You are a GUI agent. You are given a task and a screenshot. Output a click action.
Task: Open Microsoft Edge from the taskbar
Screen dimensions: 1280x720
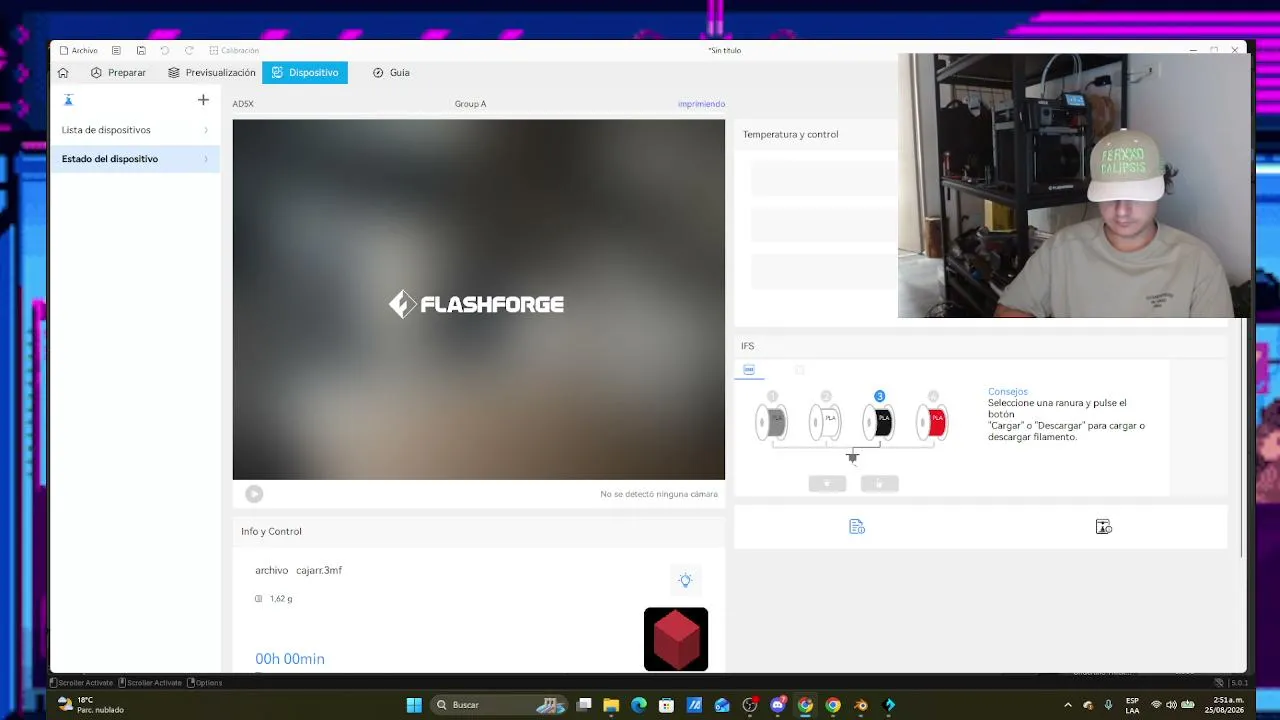[x=639, y=705]
